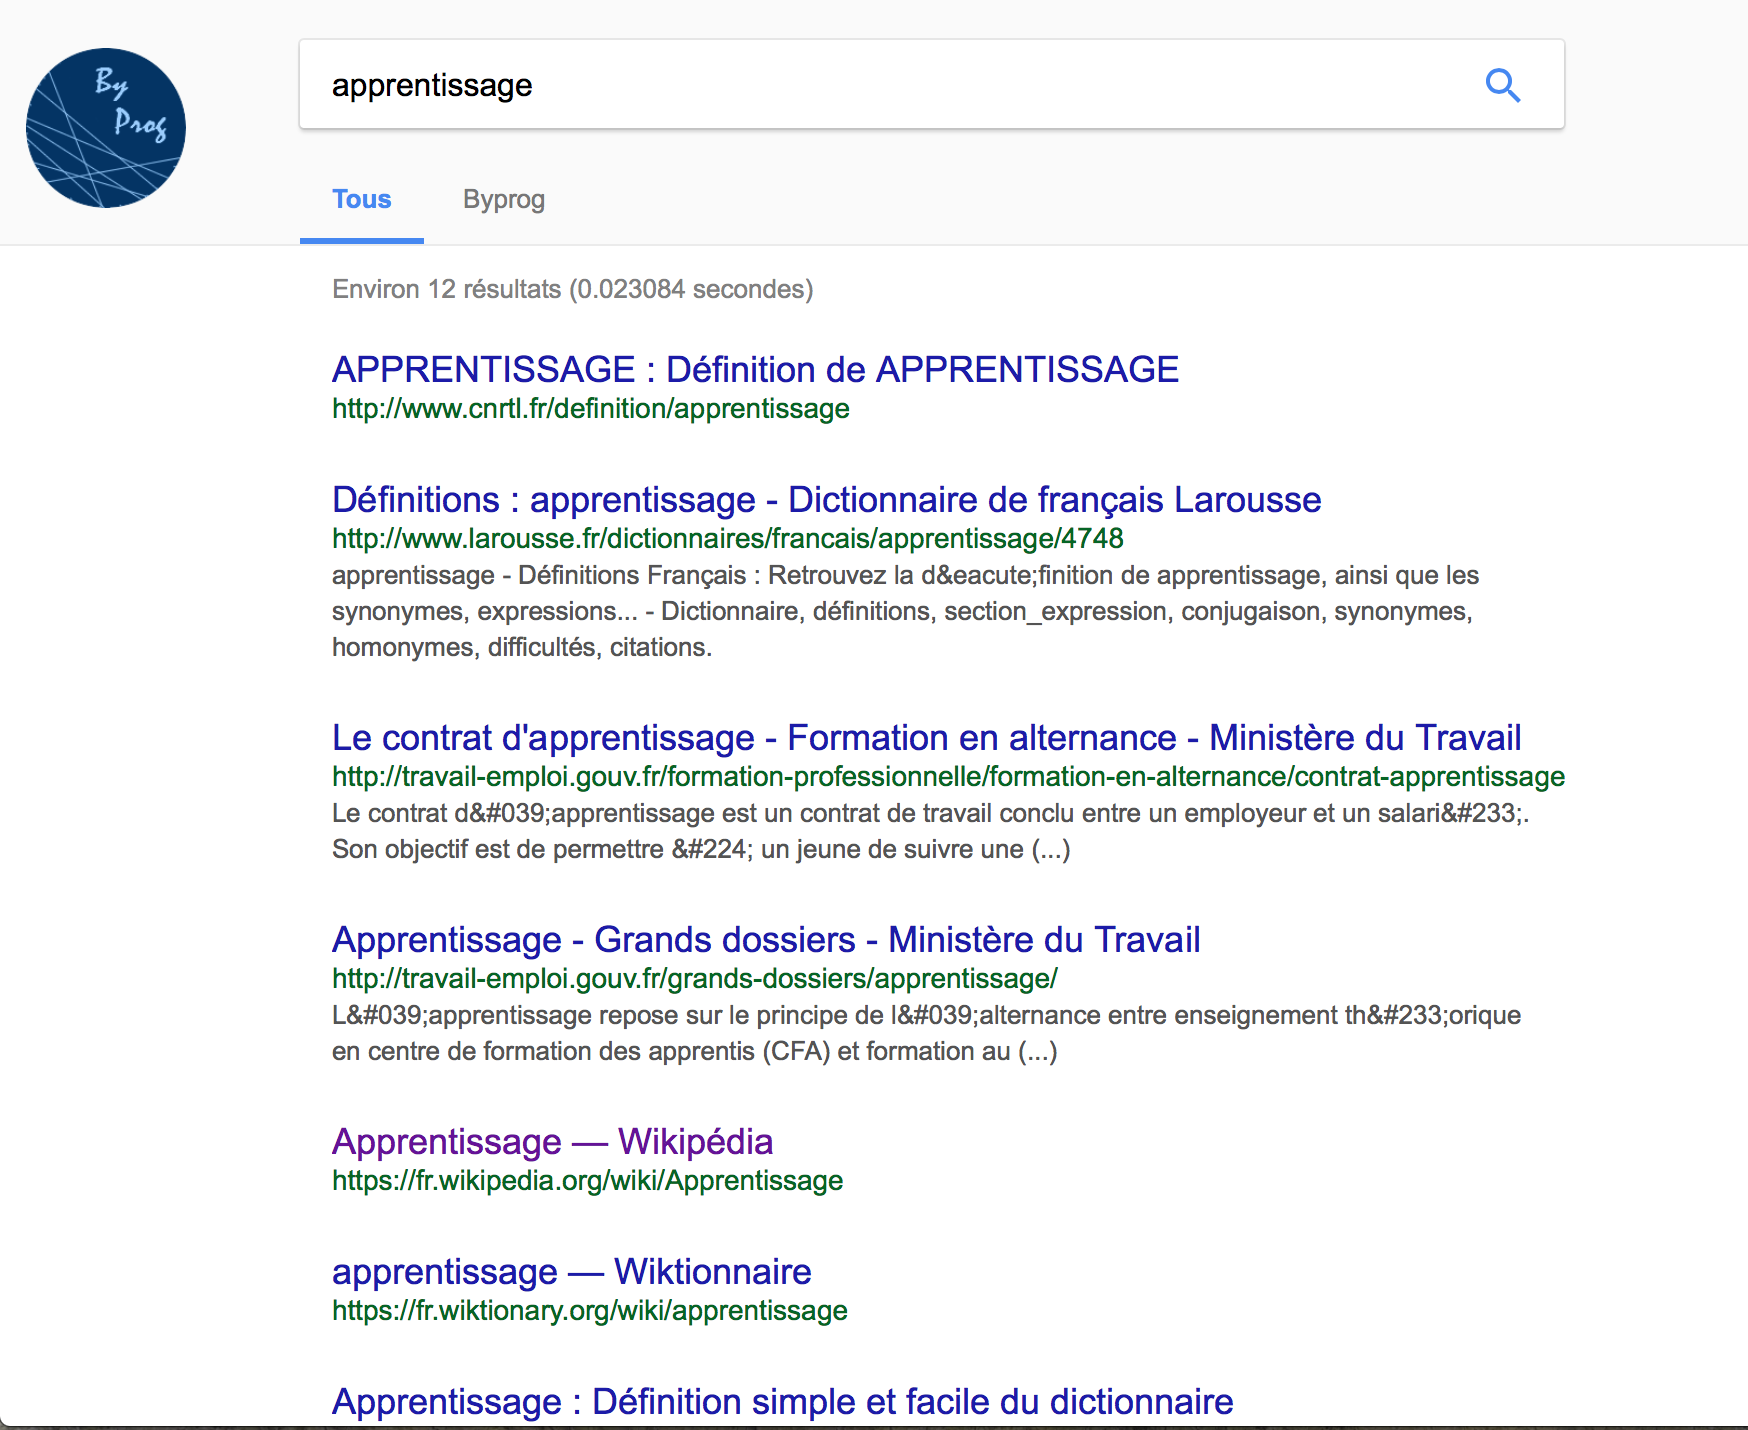Open 'Apprentissage — Wikipédia' result
Screen dimensions: 1748x1430
click(x=553, y=1141)
